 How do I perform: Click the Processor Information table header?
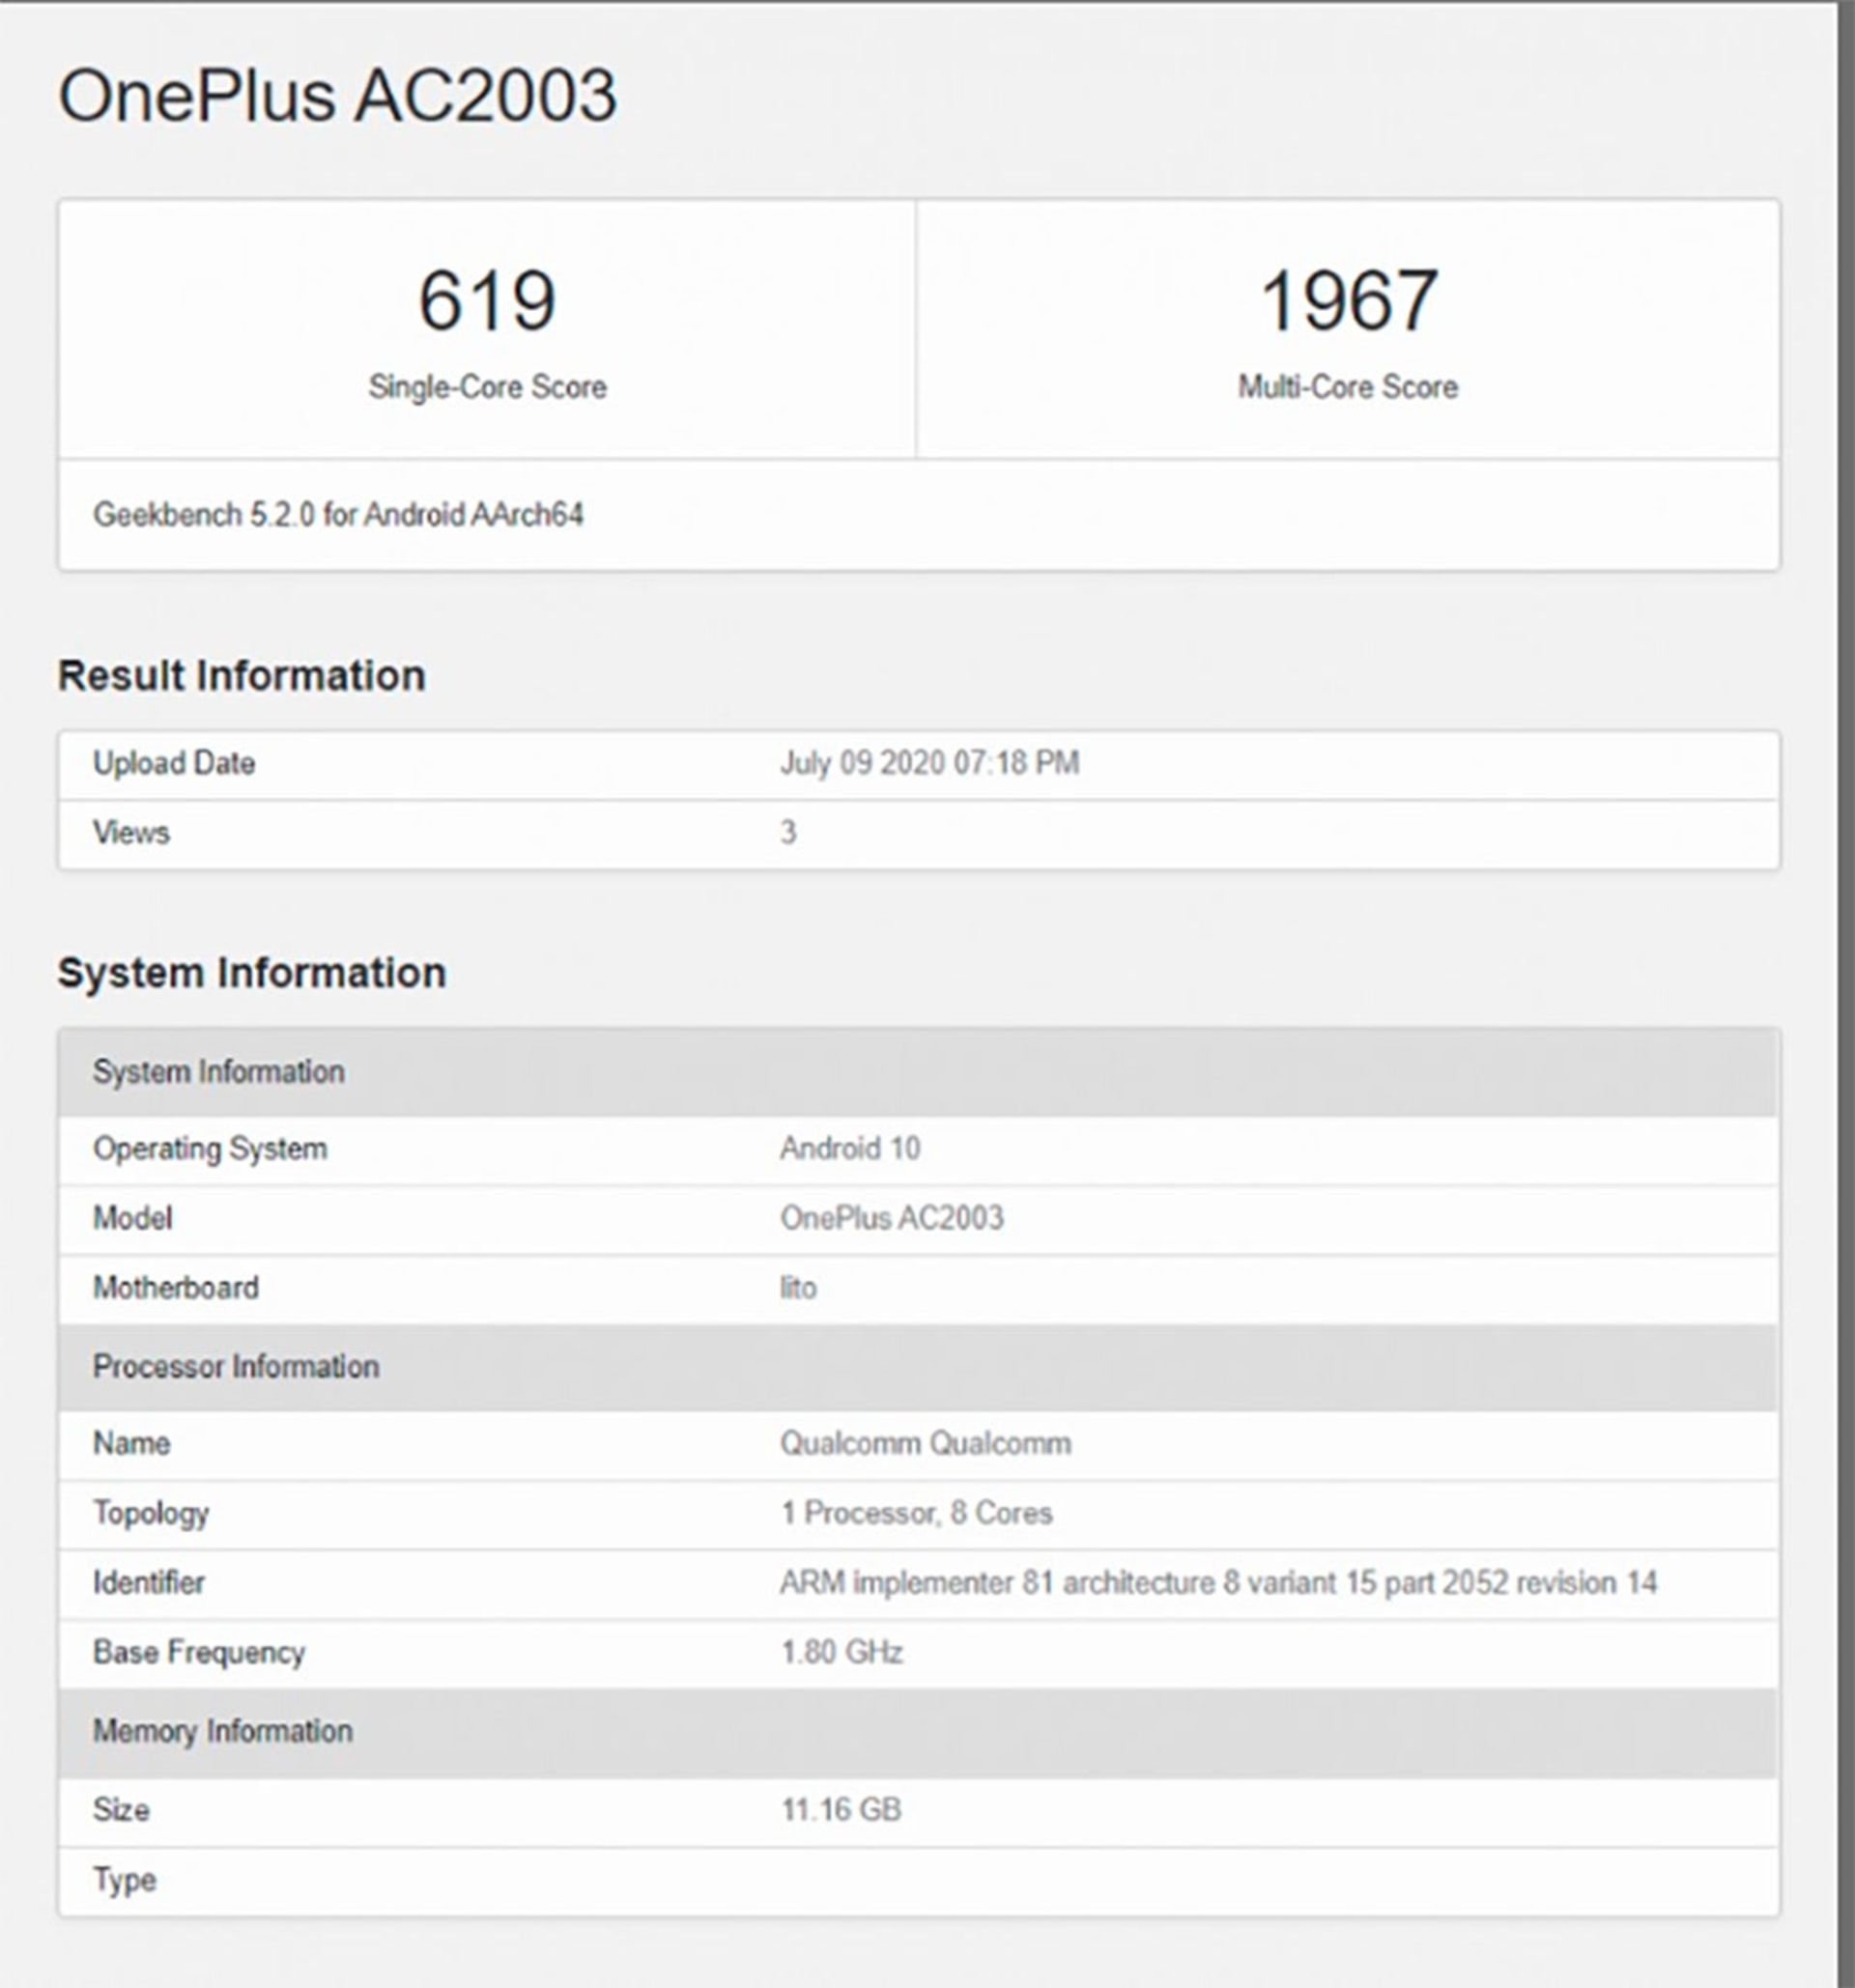(x=236, y=1367)
